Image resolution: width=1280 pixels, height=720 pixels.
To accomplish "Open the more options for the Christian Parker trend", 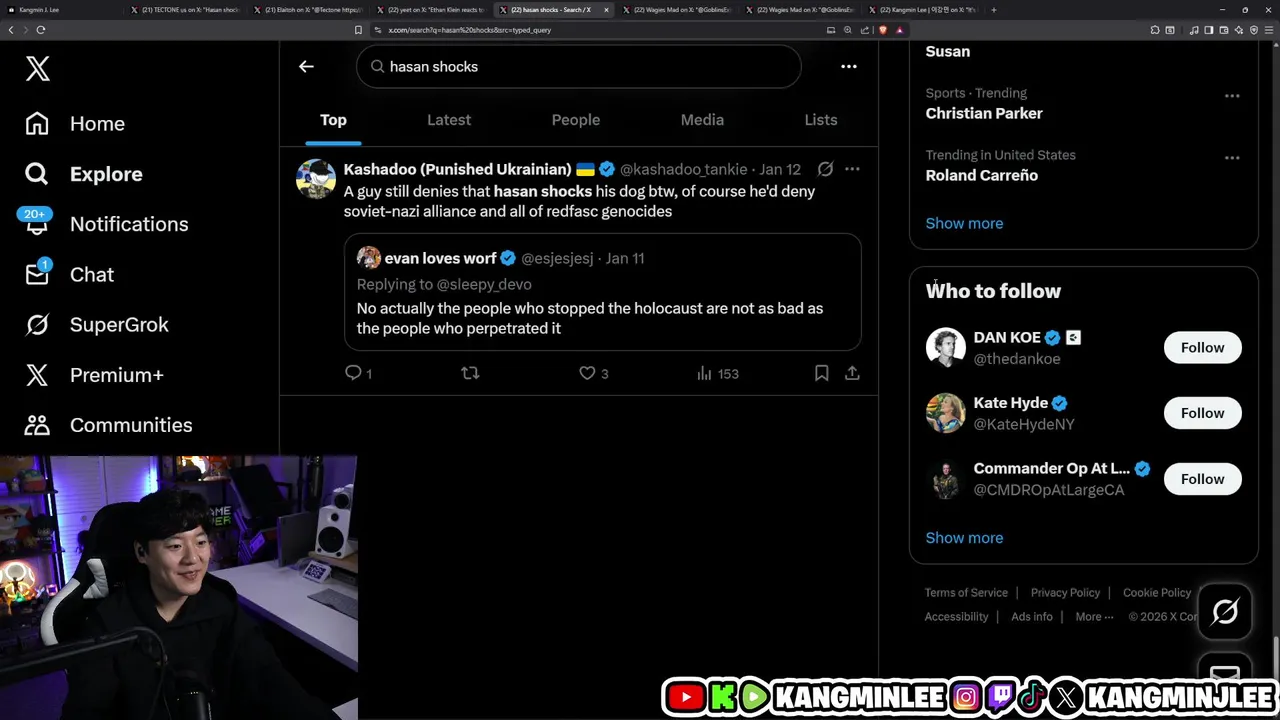I will 1232,96.
